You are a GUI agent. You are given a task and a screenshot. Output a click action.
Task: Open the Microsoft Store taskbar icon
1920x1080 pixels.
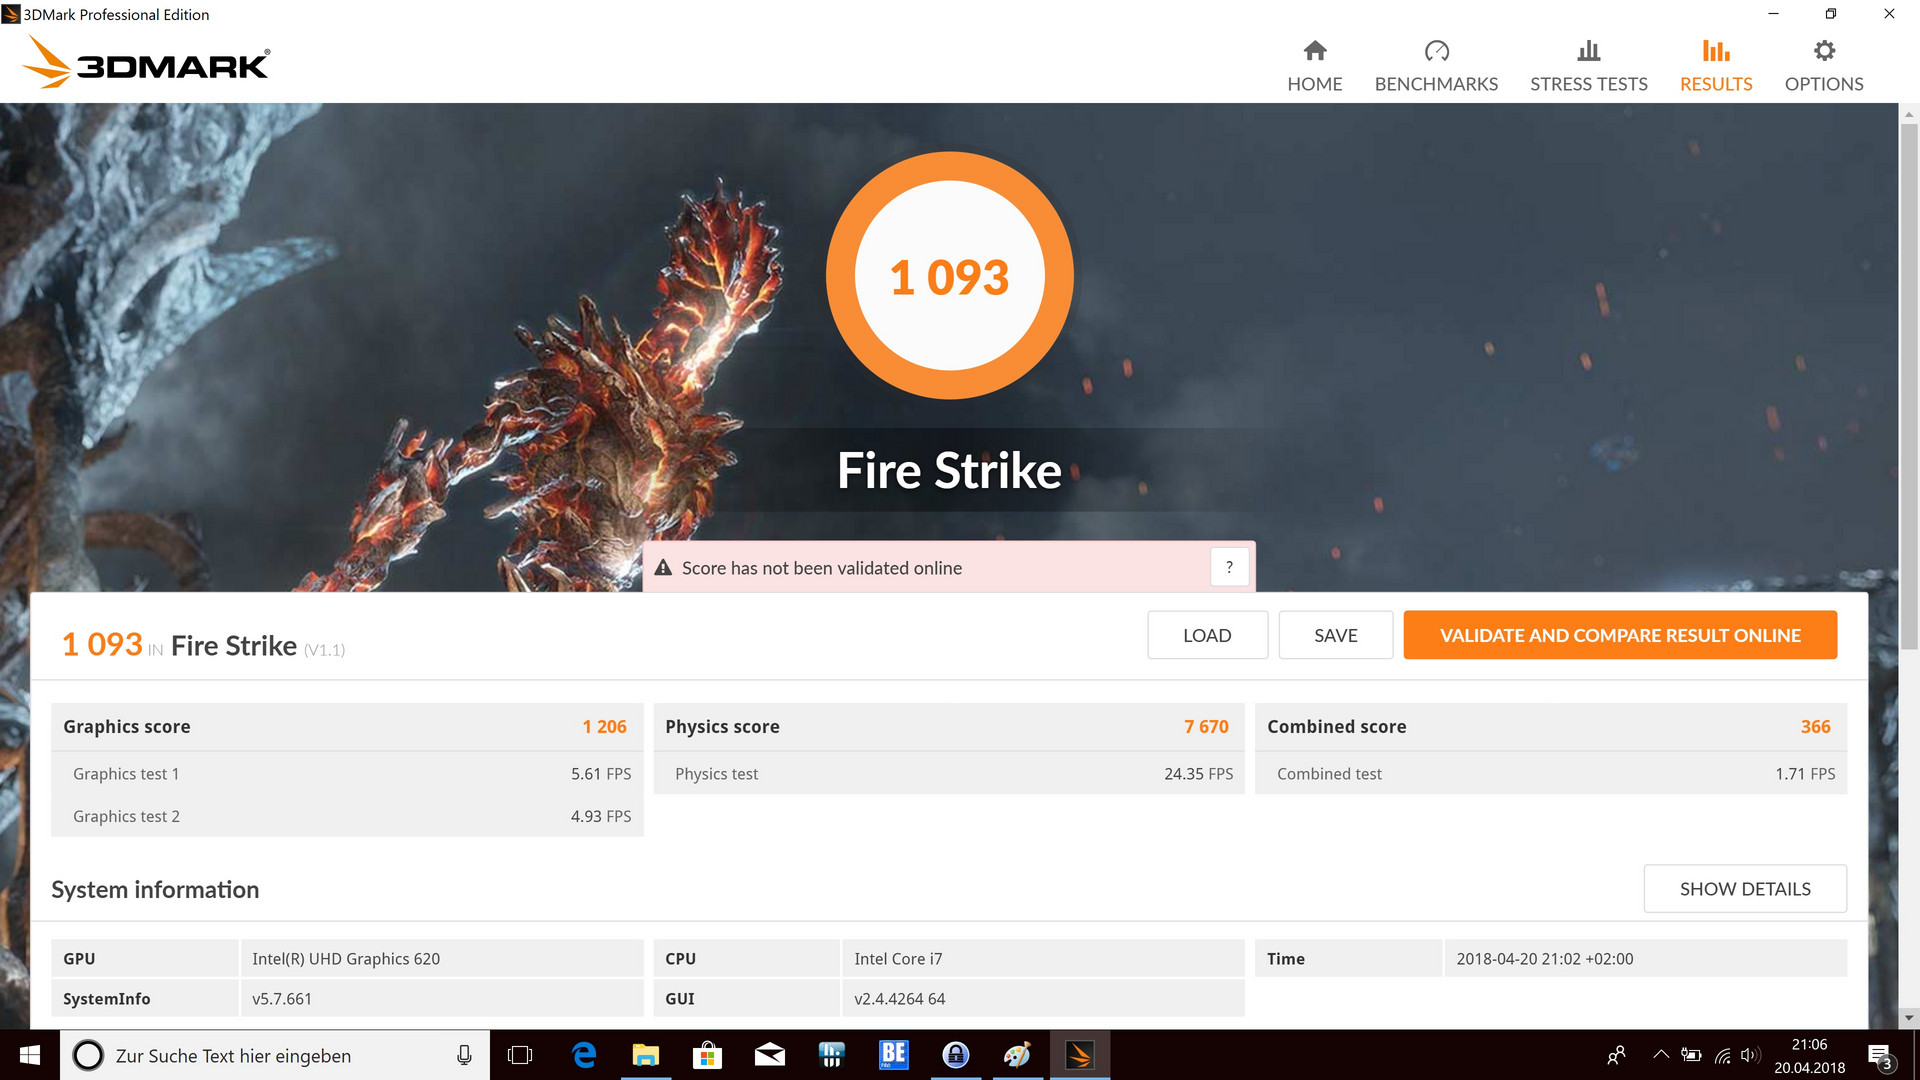coord(708,1055)
